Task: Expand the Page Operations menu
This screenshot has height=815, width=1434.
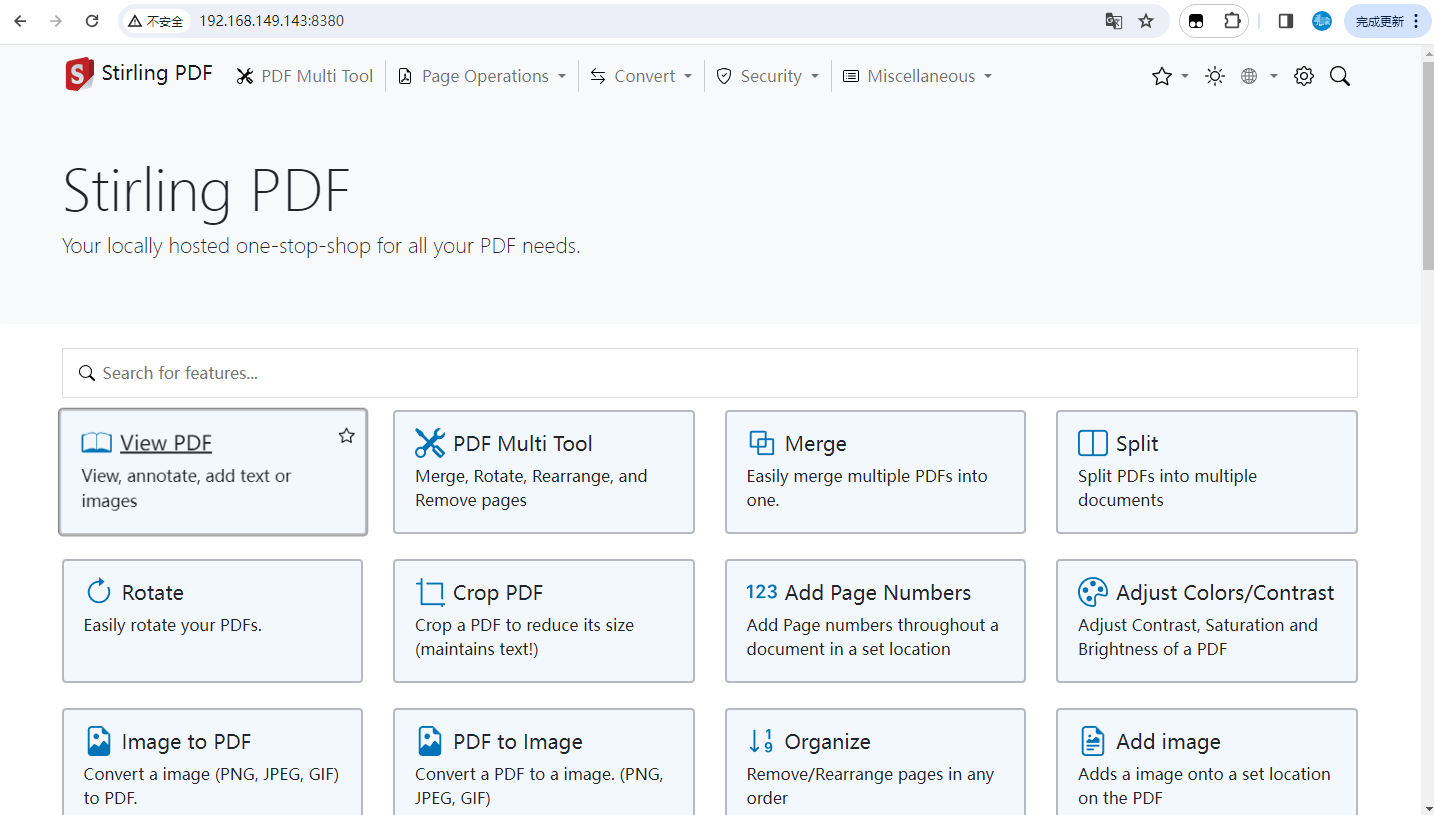Action: [482, 76]
